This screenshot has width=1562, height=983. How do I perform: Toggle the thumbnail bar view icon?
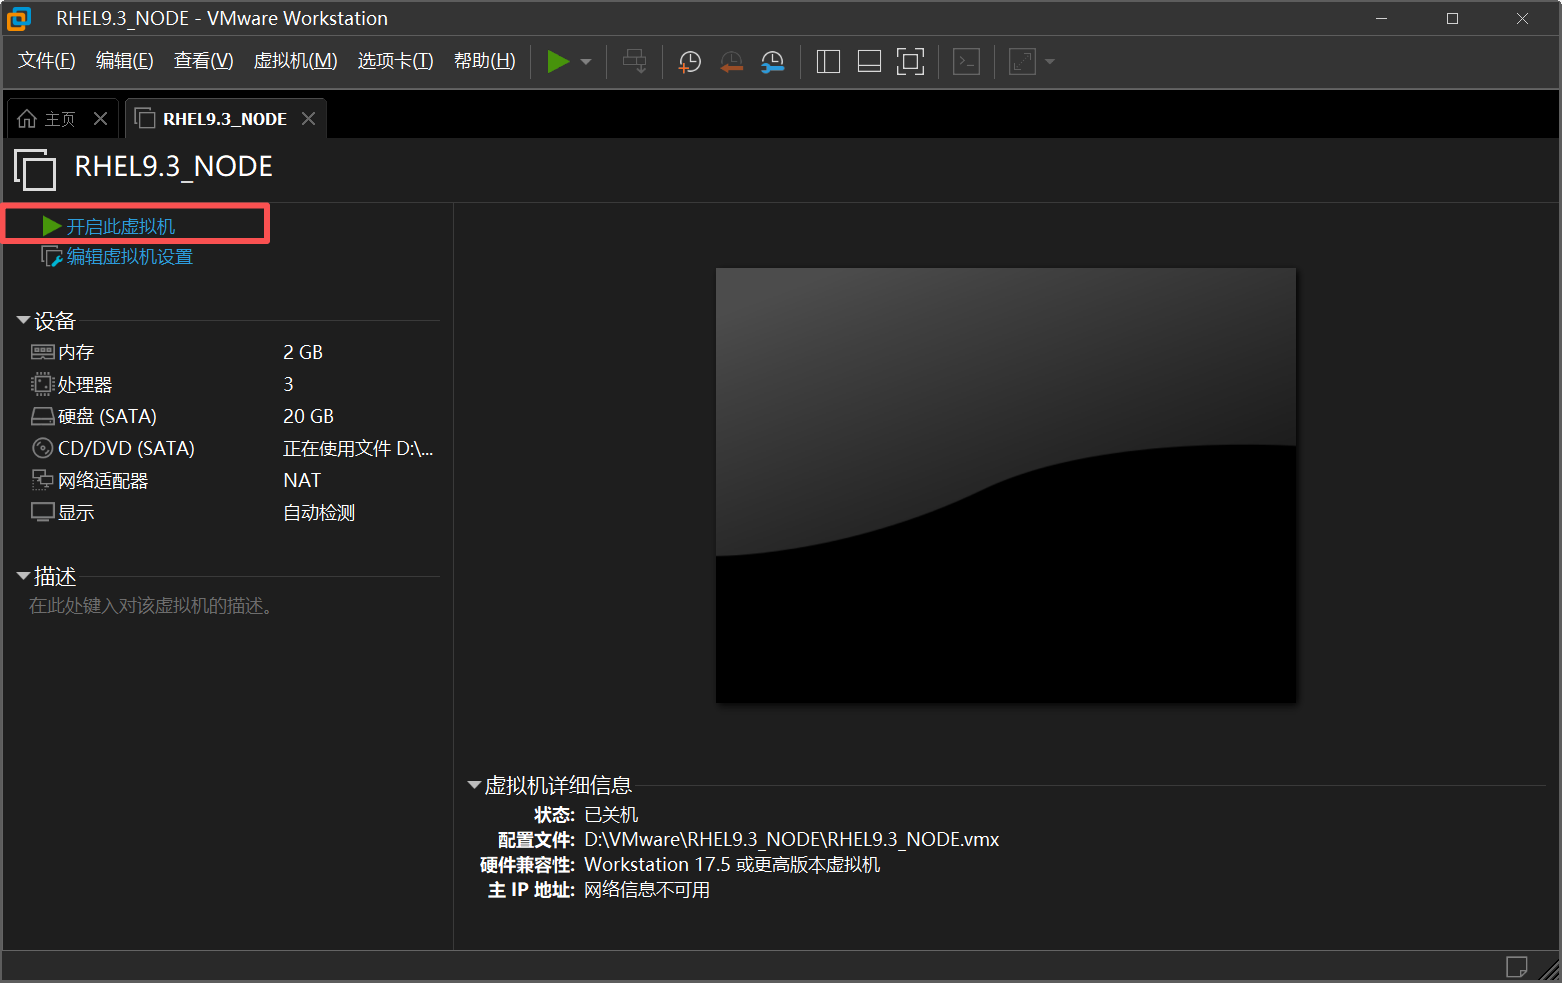tap(869, 62)
